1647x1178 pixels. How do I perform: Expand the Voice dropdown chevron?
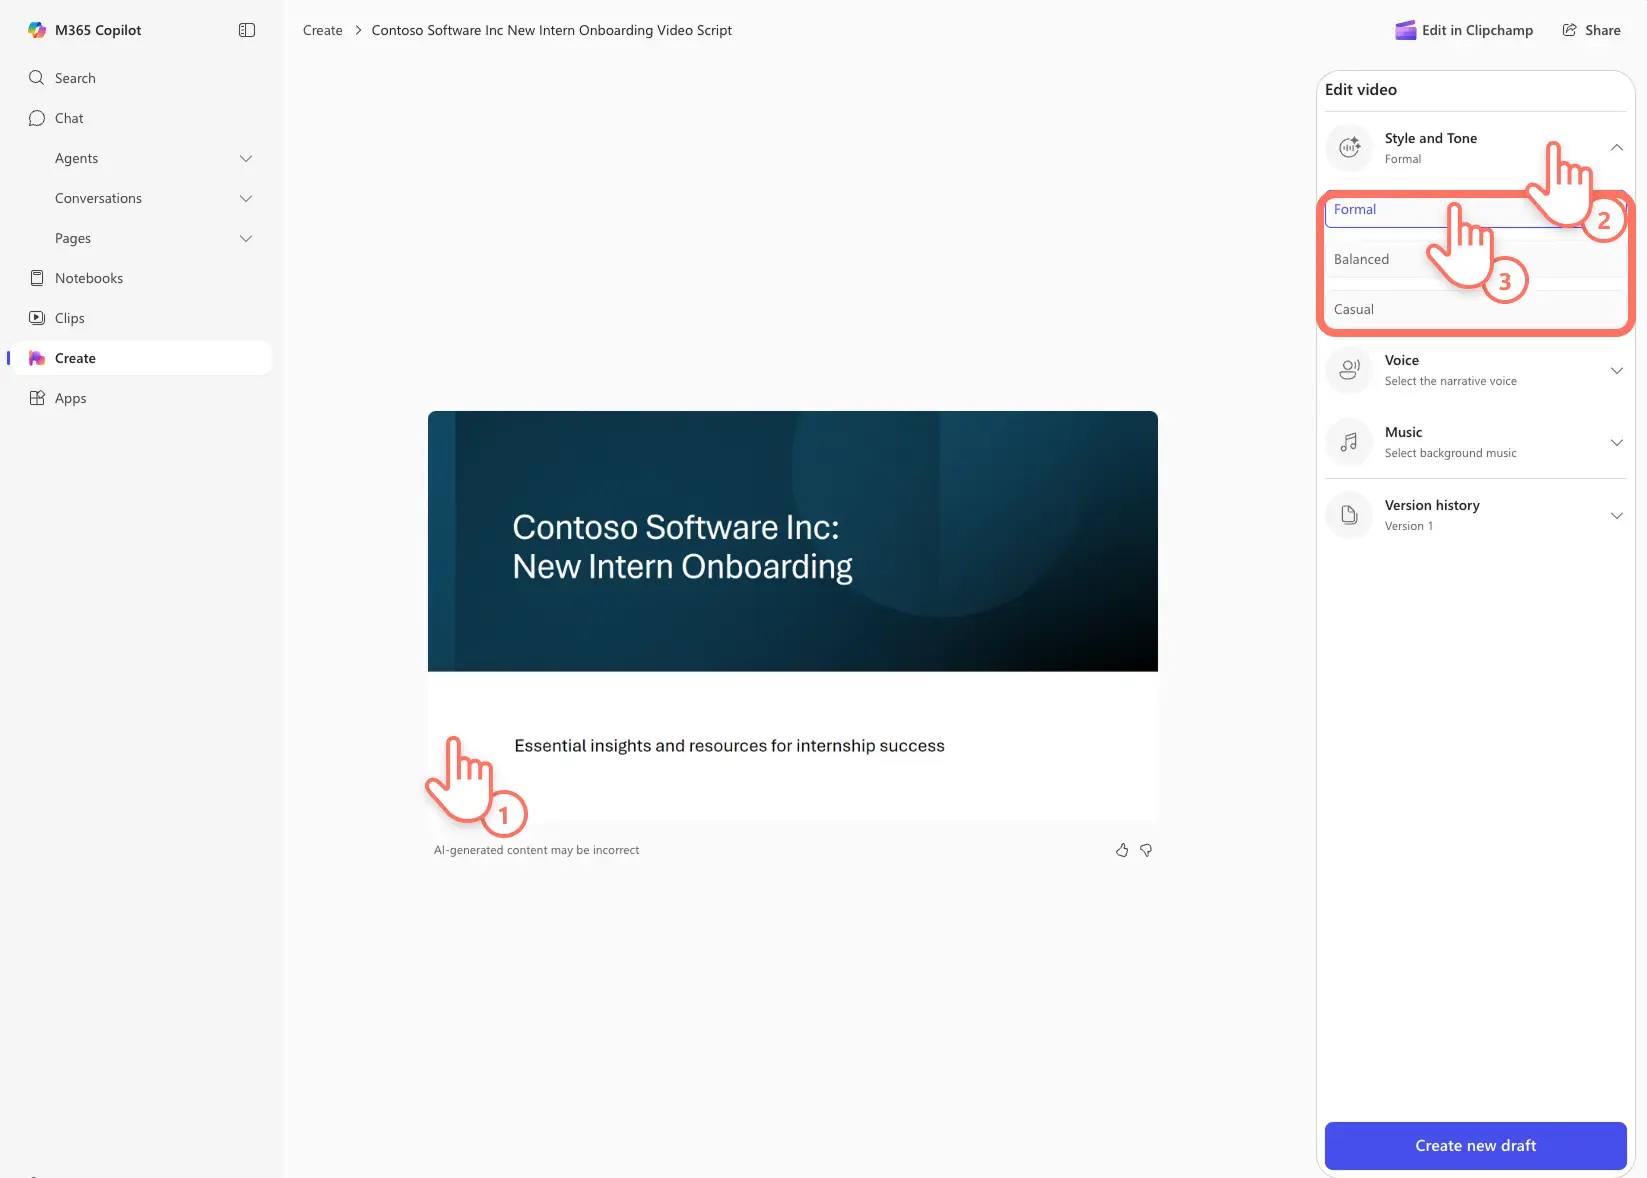(x=1617, y=370)
